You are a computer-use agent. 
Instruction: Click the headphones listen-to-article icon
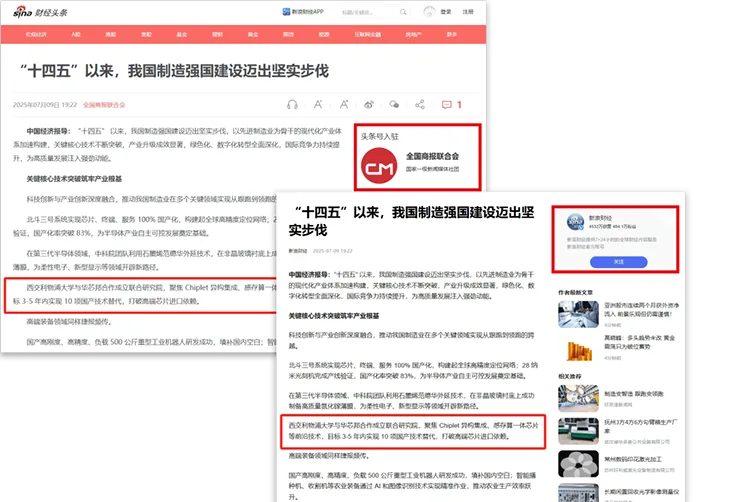[x=292, y=105]
